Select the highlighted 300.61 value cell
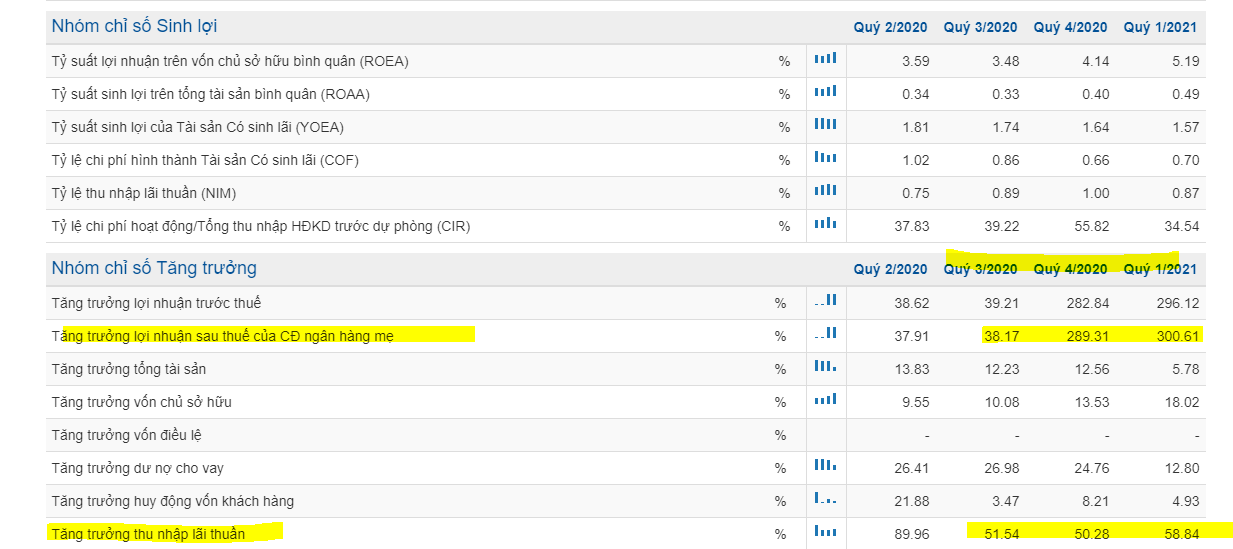The width and height of the screenshot is (1233, 549). tap(1177, 336)
